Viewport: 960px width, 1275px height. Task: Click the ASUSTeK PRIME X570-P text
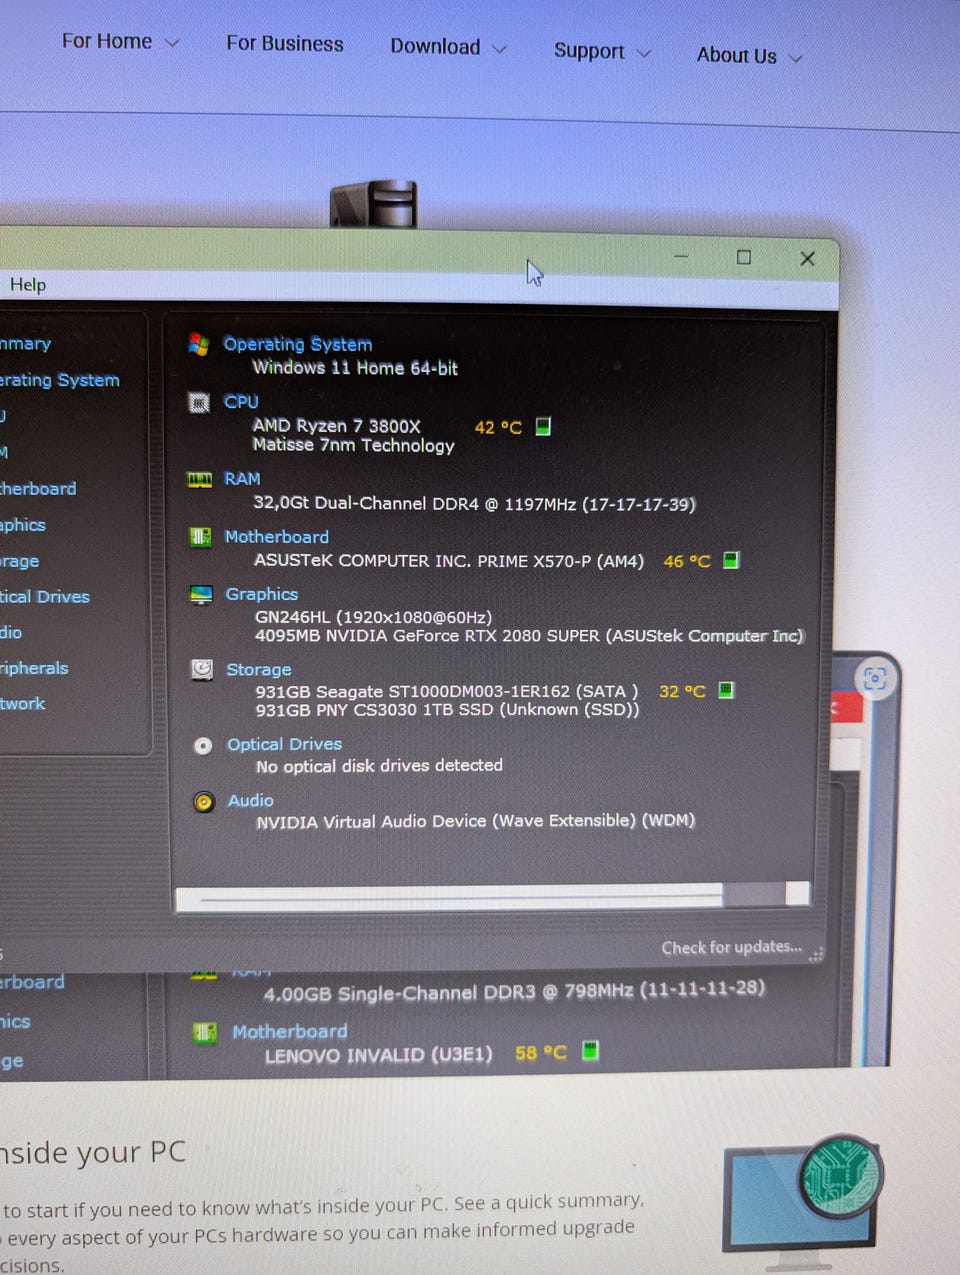click(x=449, y=561)
